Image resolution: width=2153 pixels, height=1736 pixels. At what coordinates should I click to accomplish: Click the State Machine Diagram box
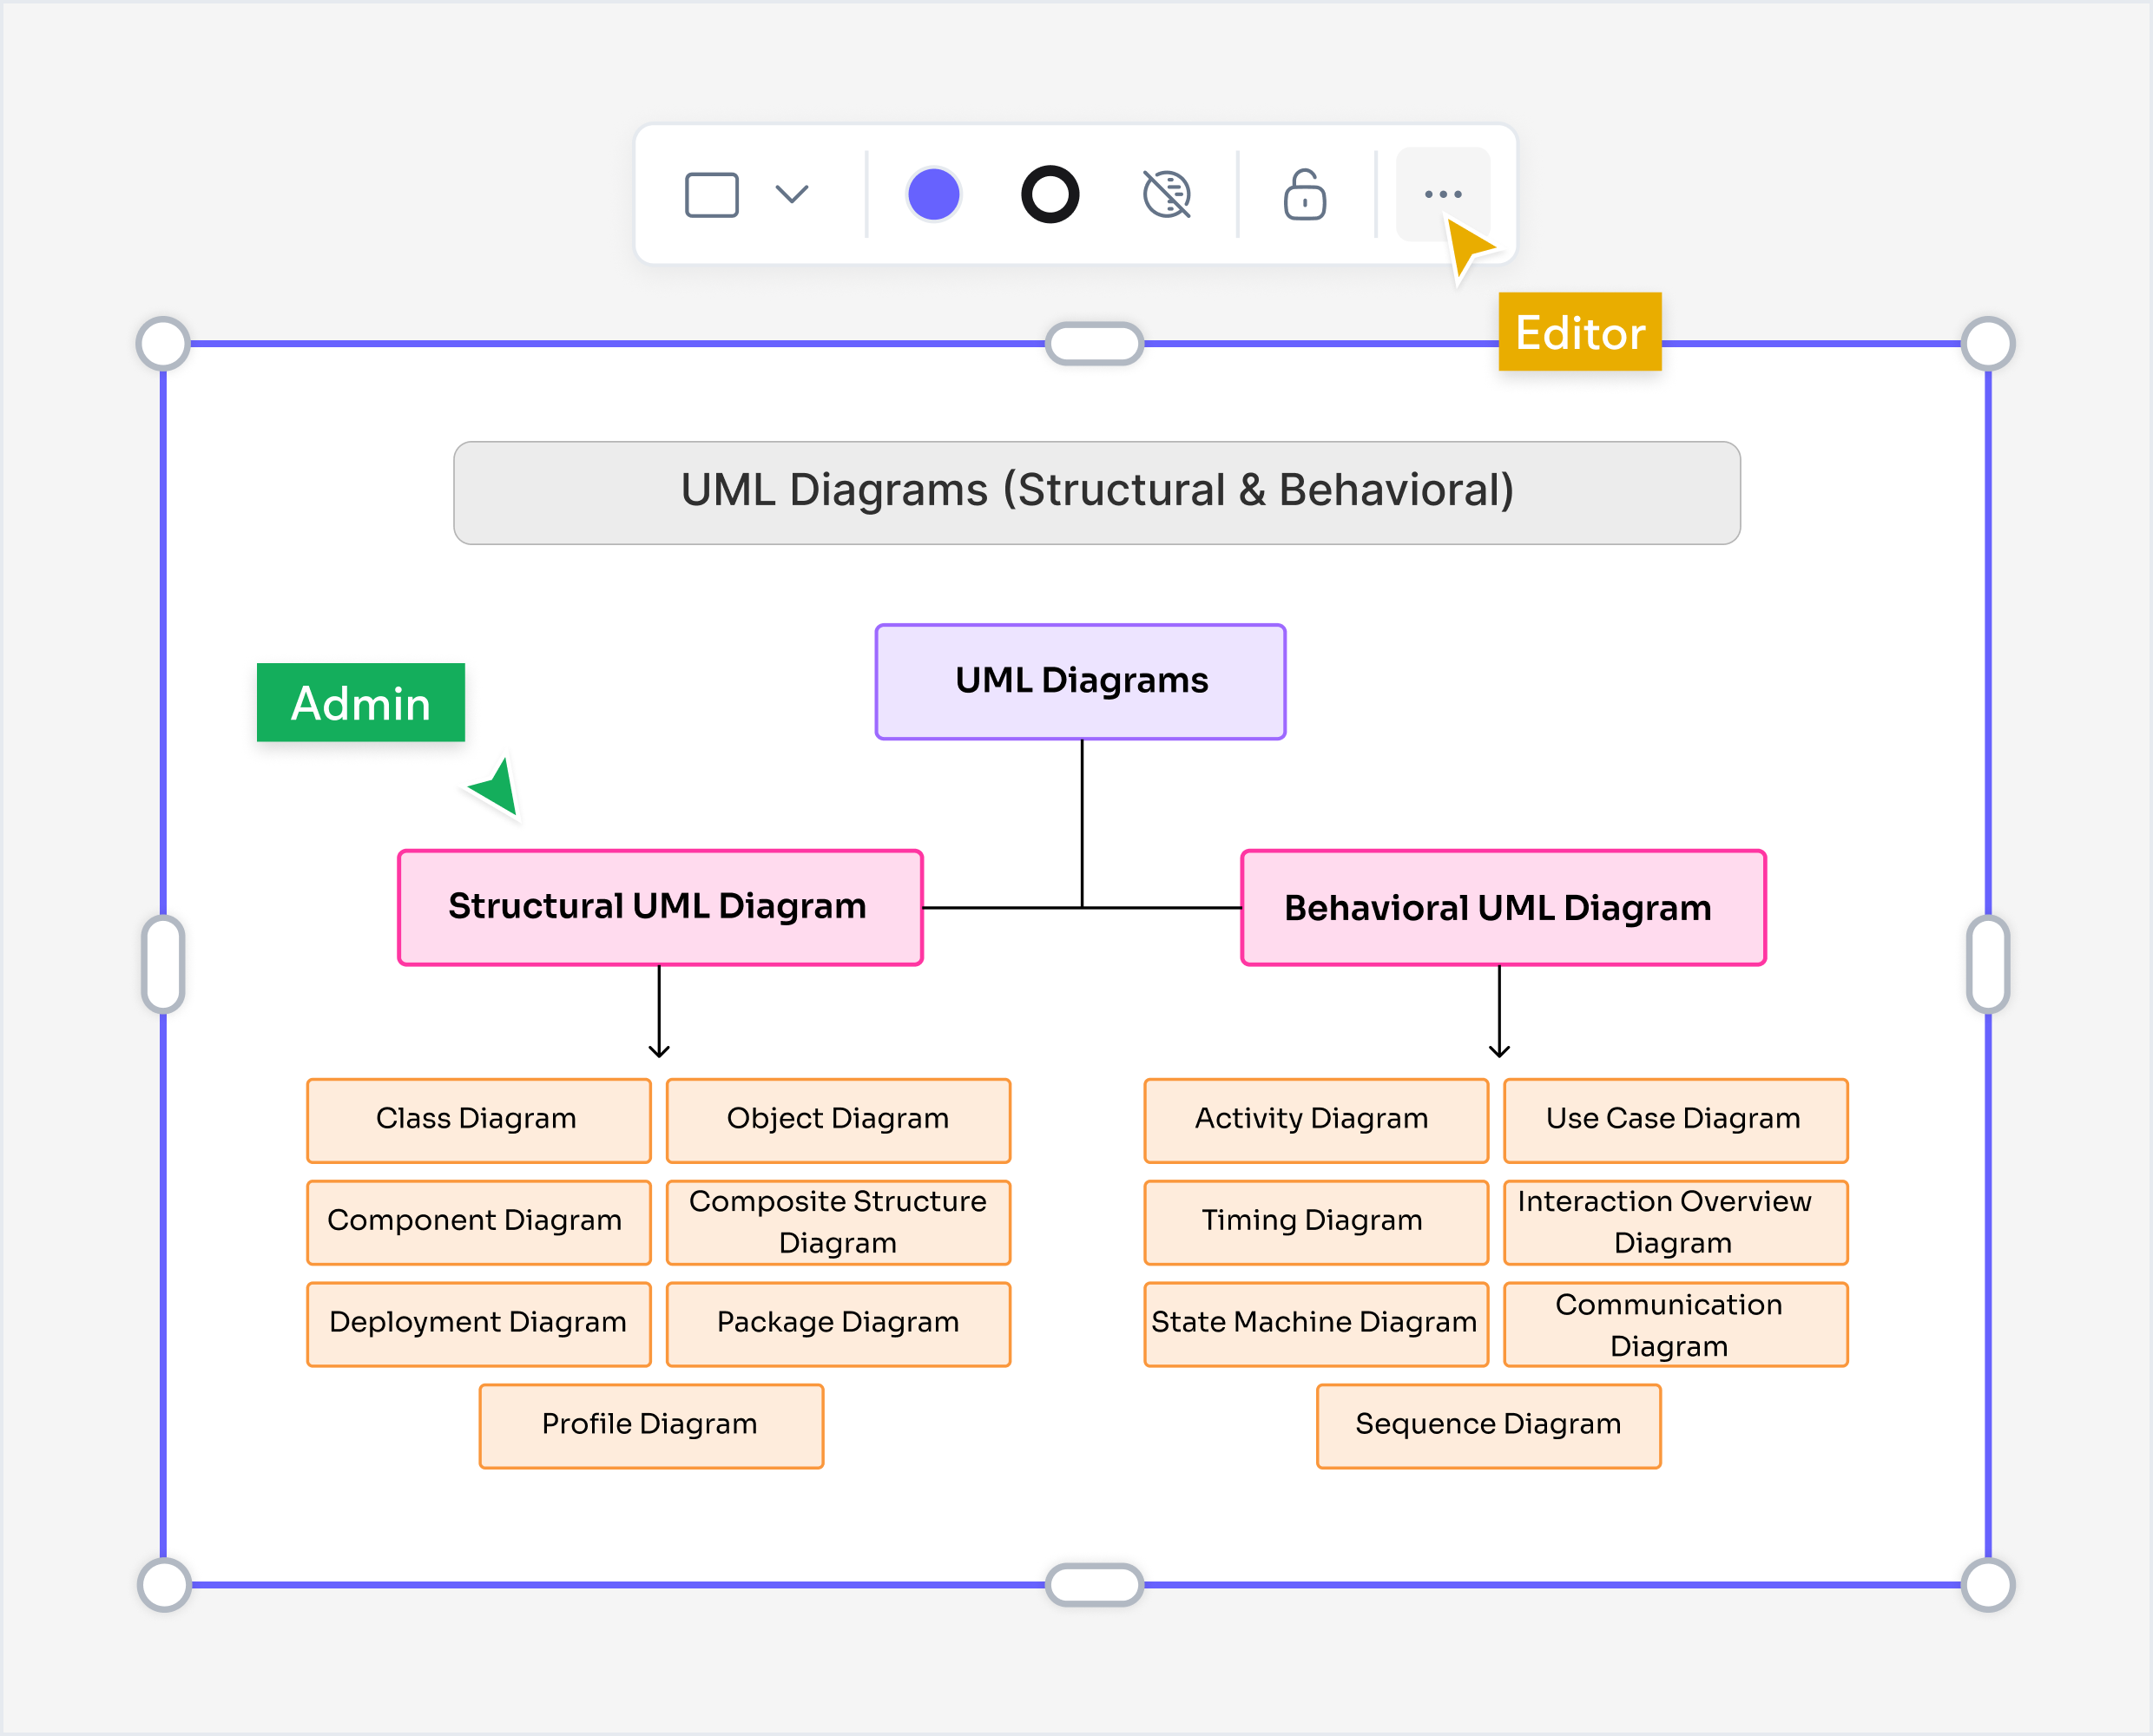coord(1317,1324)
